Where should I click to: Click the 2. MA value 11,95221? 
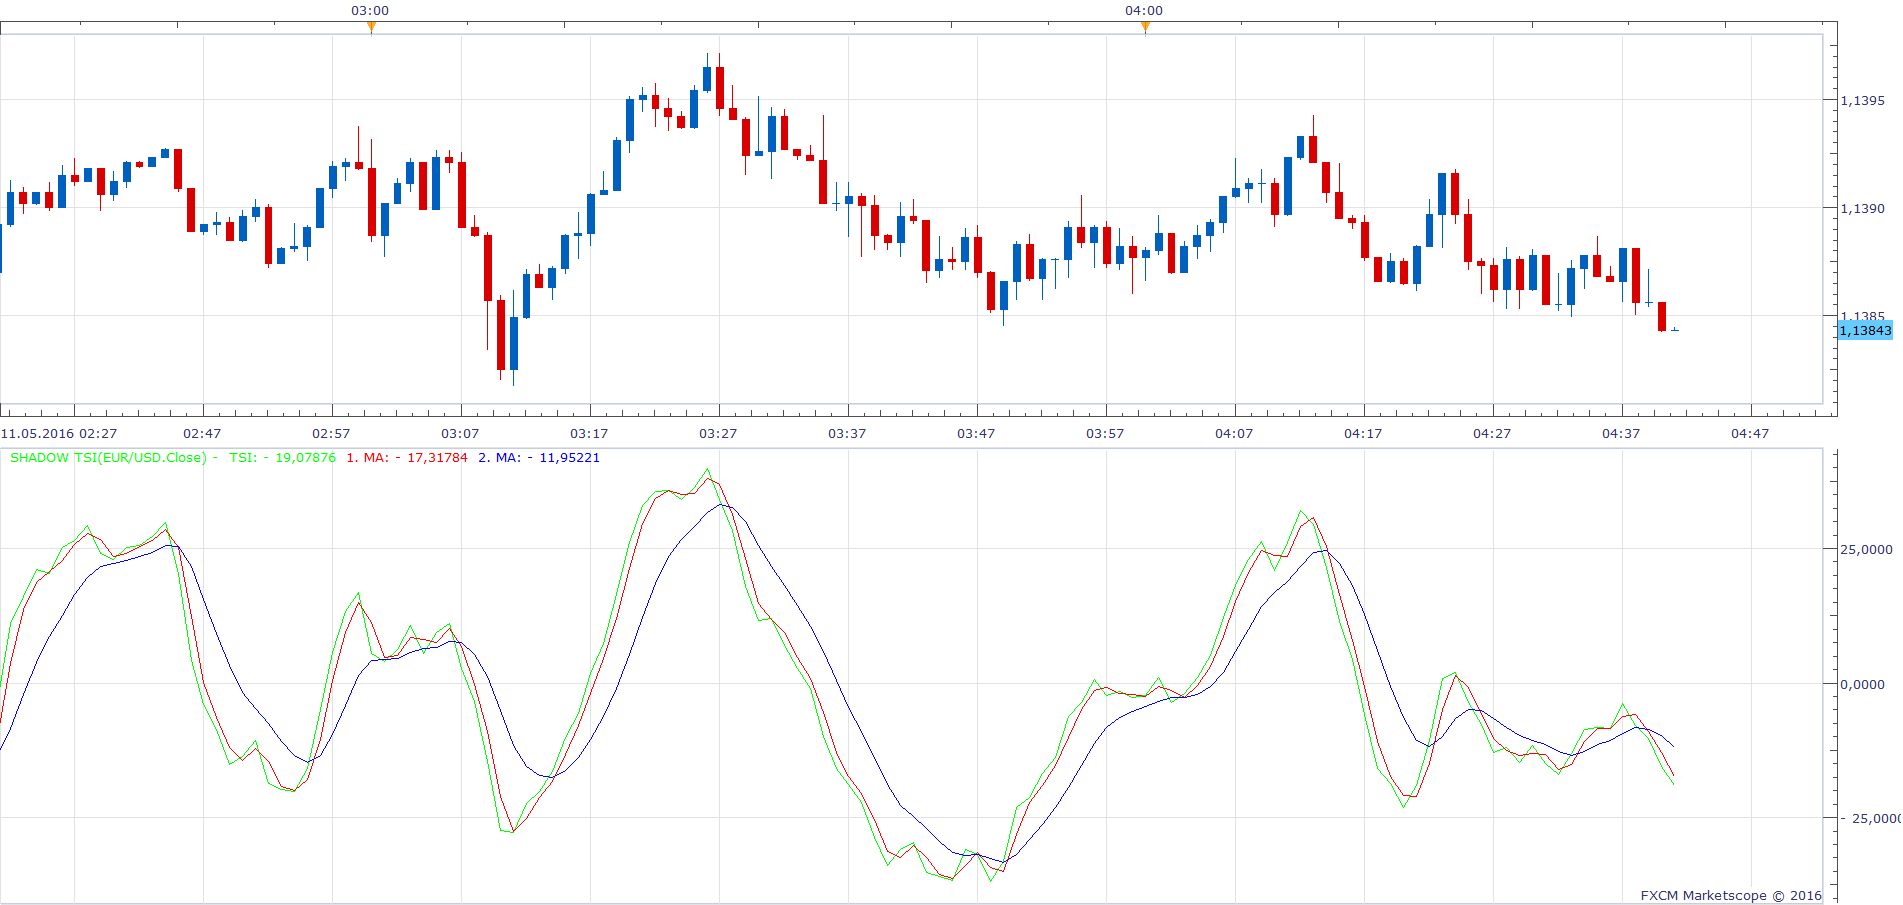tap(570, 458)
